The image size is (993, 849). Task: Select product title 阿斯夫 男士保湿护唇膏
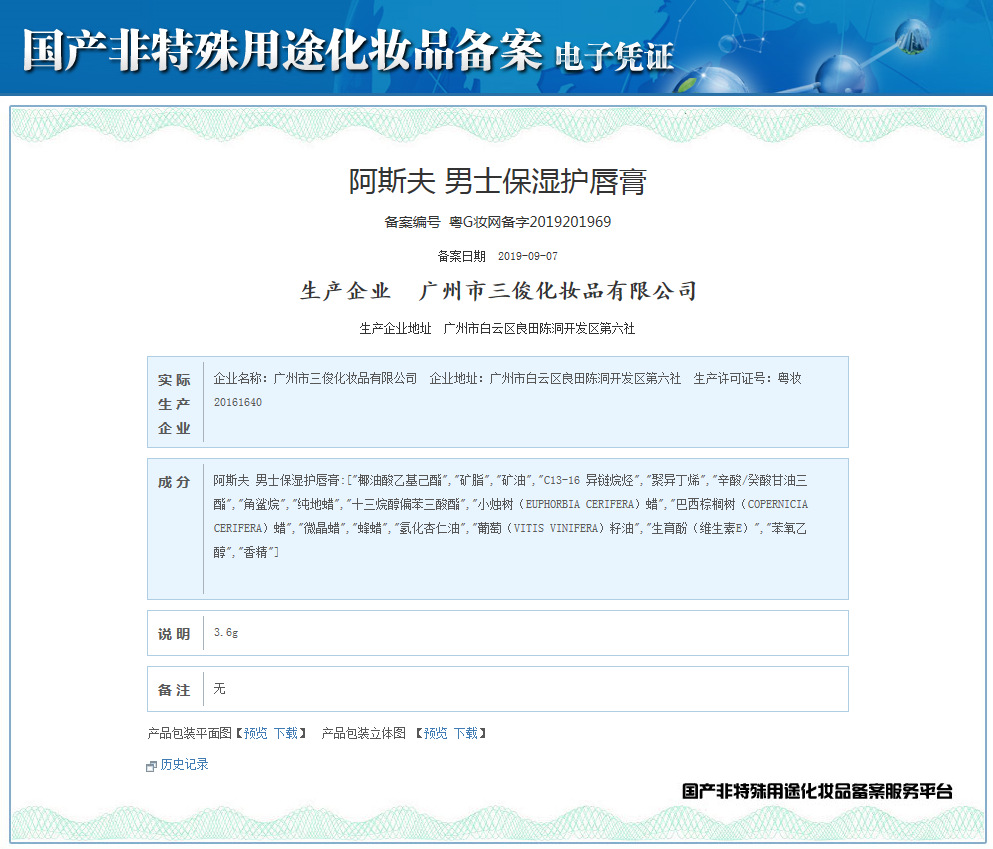point(498,182)
